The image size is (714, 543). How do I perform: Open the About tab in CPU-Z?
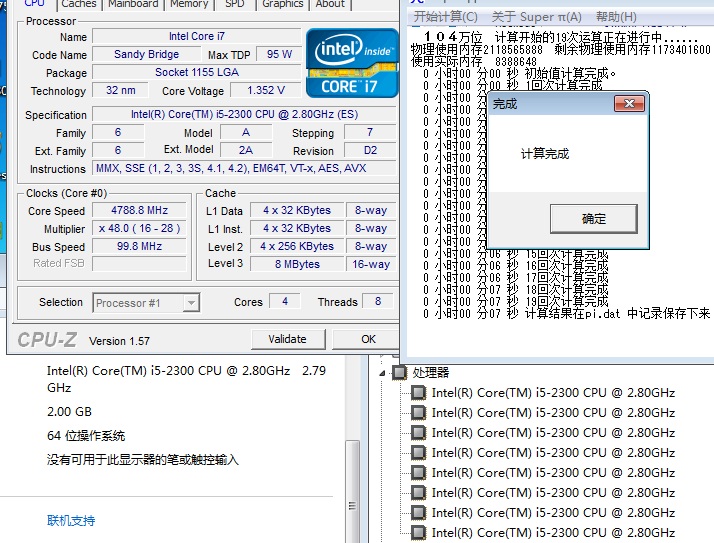tap(330, 5)
